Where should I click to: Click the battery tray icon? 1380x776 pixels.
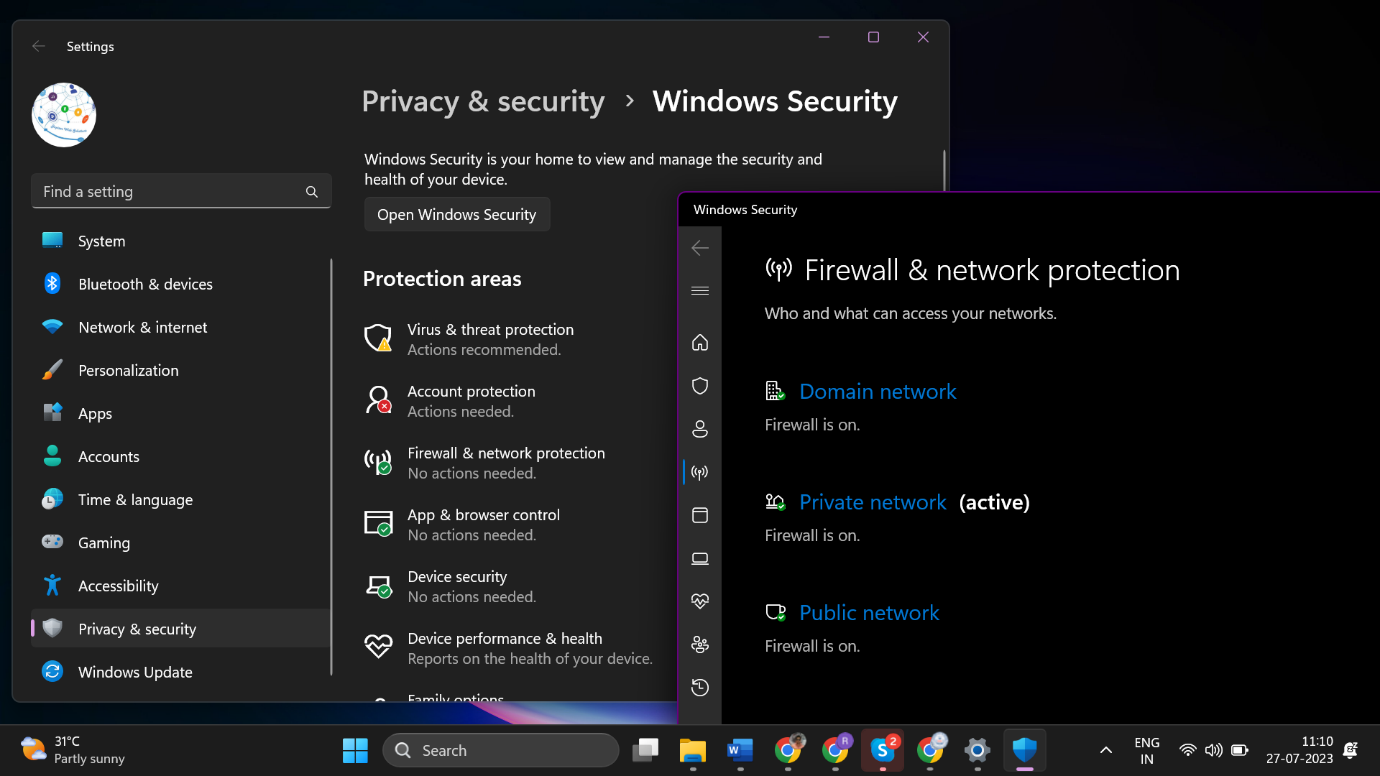(1240, 750)
